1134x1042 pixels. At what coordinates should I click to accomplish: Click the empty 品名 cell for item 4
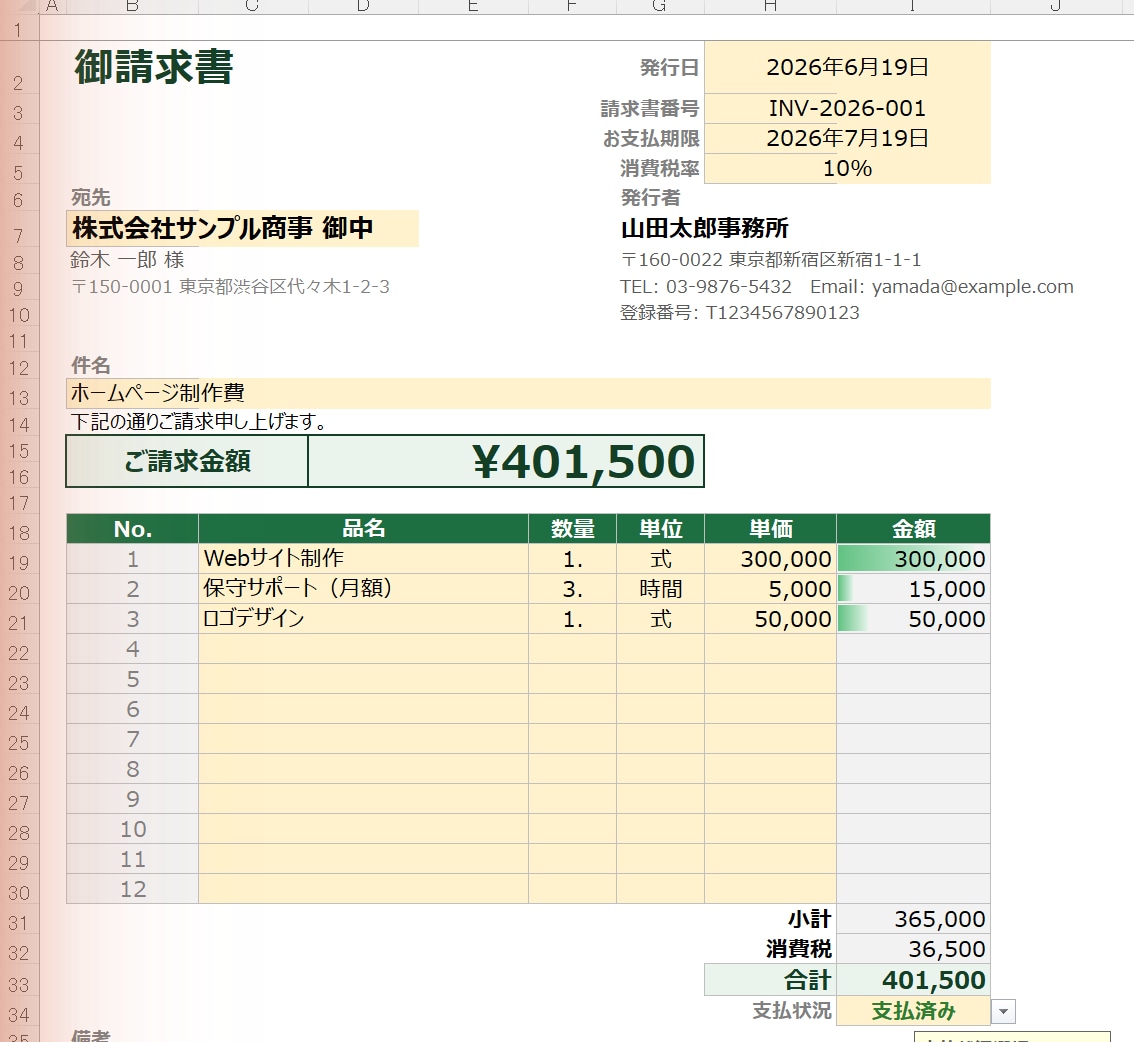(x=363, y=649)
